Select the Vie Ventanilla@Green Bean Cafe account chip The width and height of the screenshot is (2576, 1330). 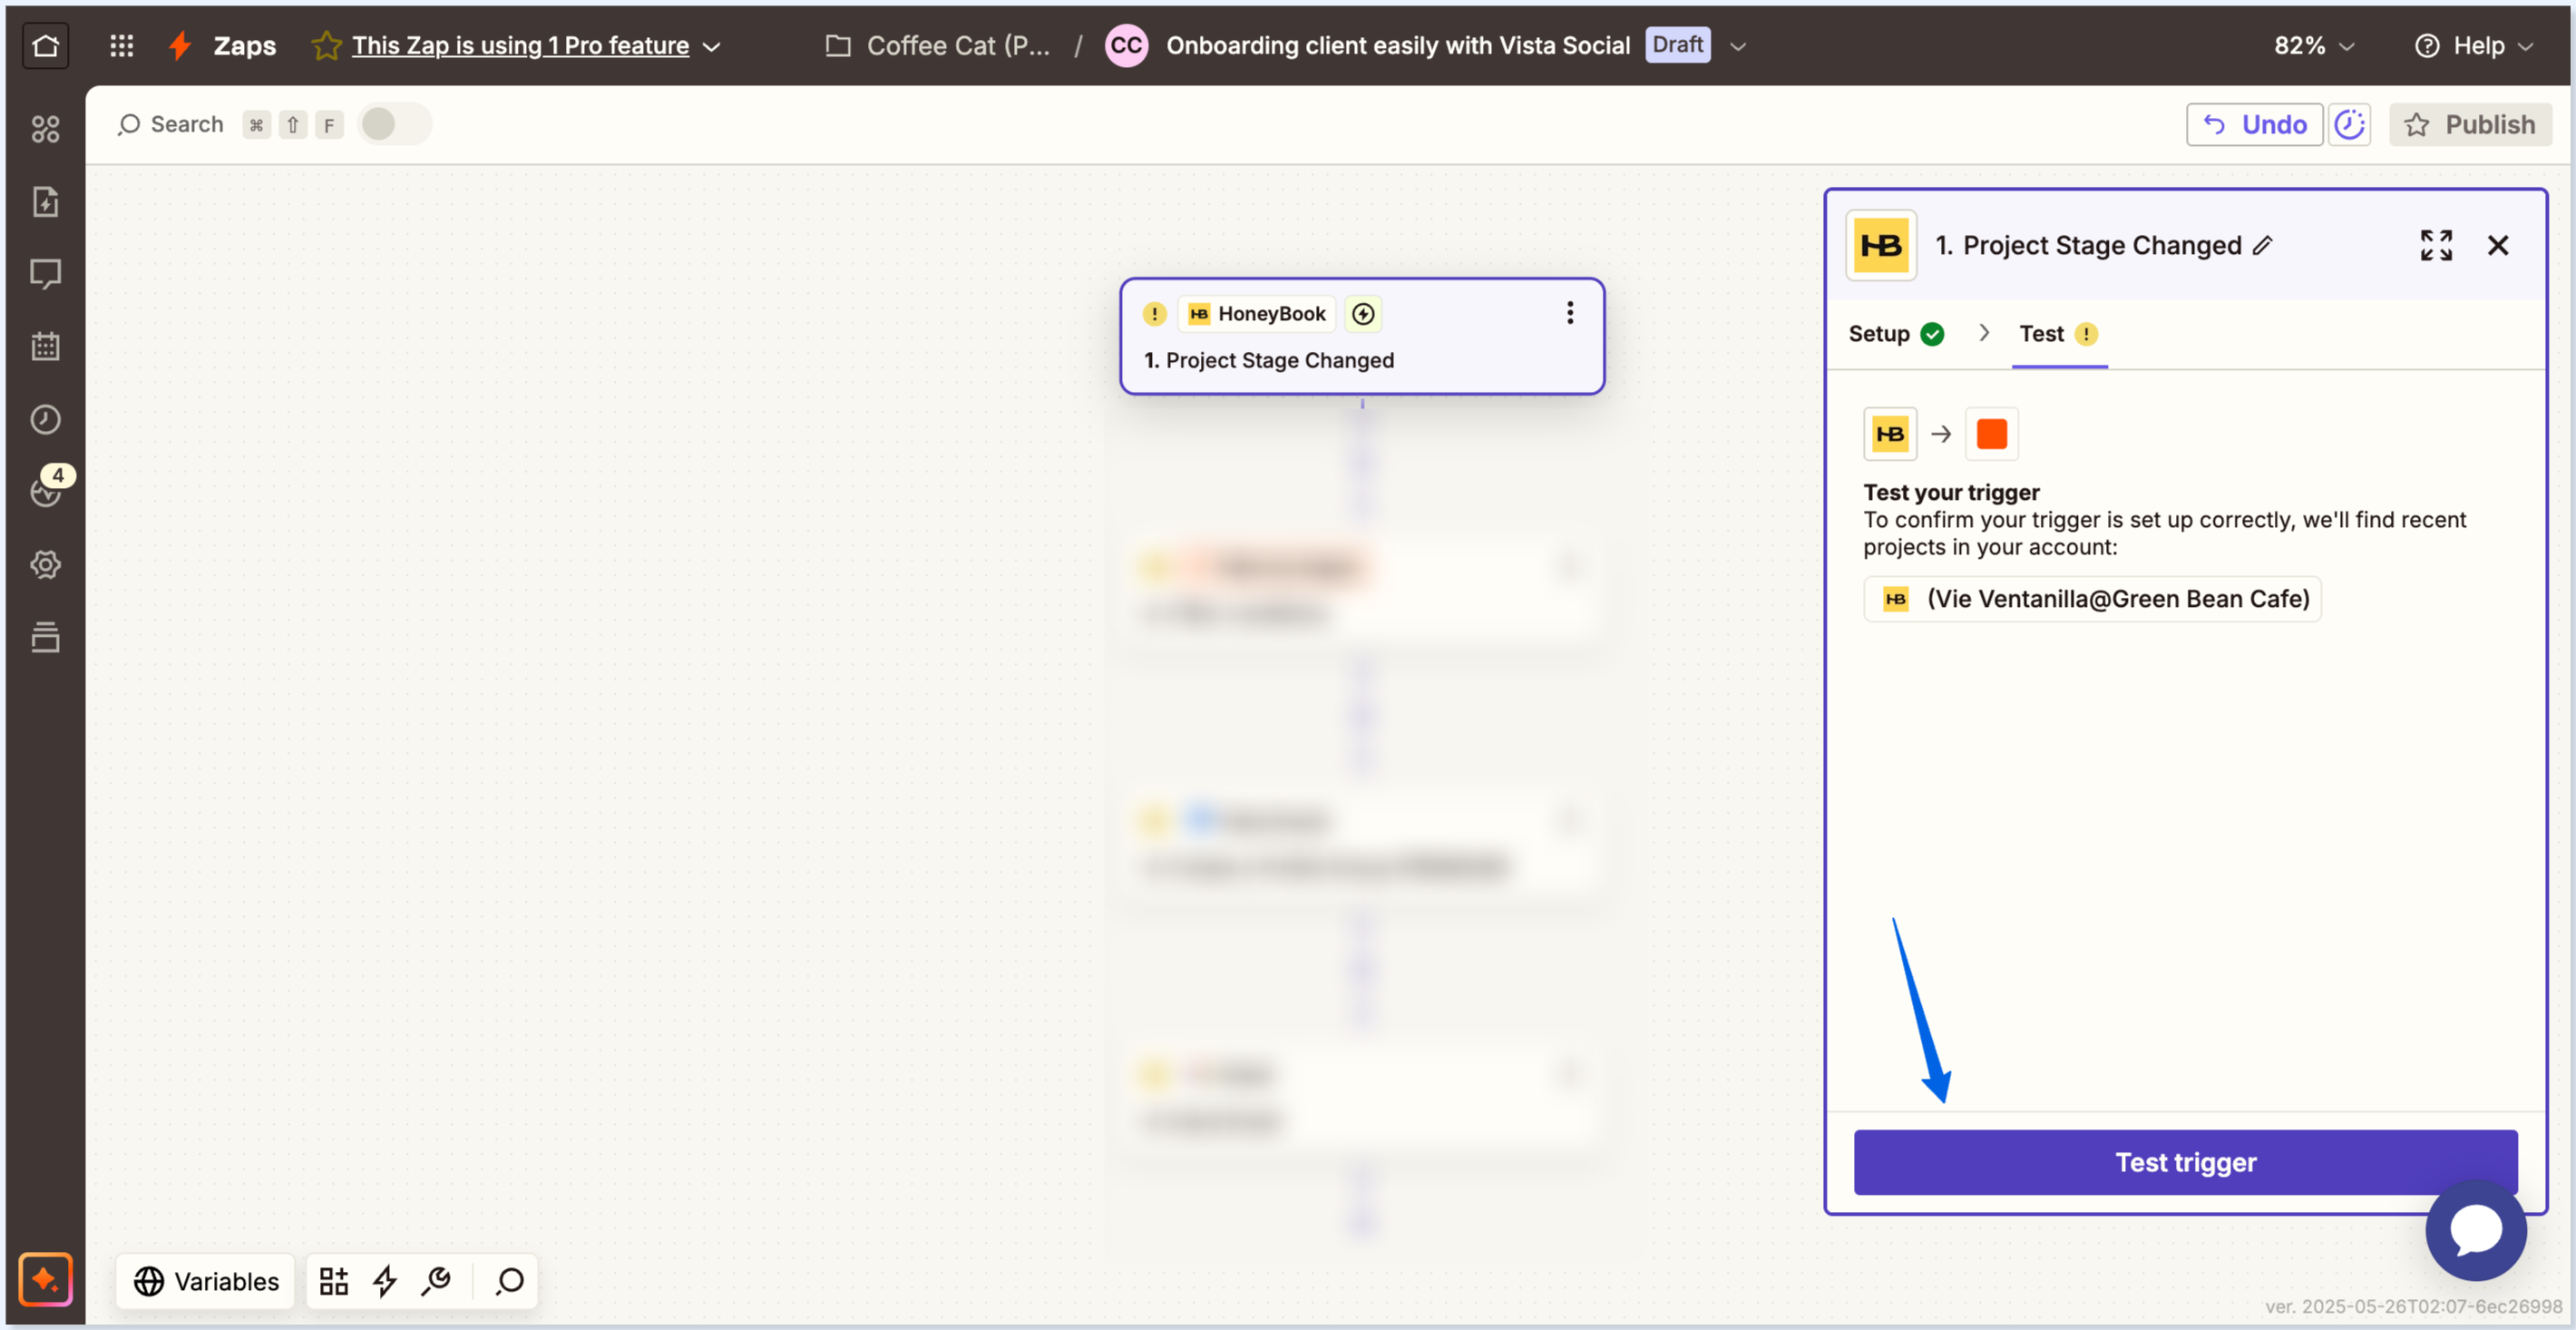pos(2092,599)
